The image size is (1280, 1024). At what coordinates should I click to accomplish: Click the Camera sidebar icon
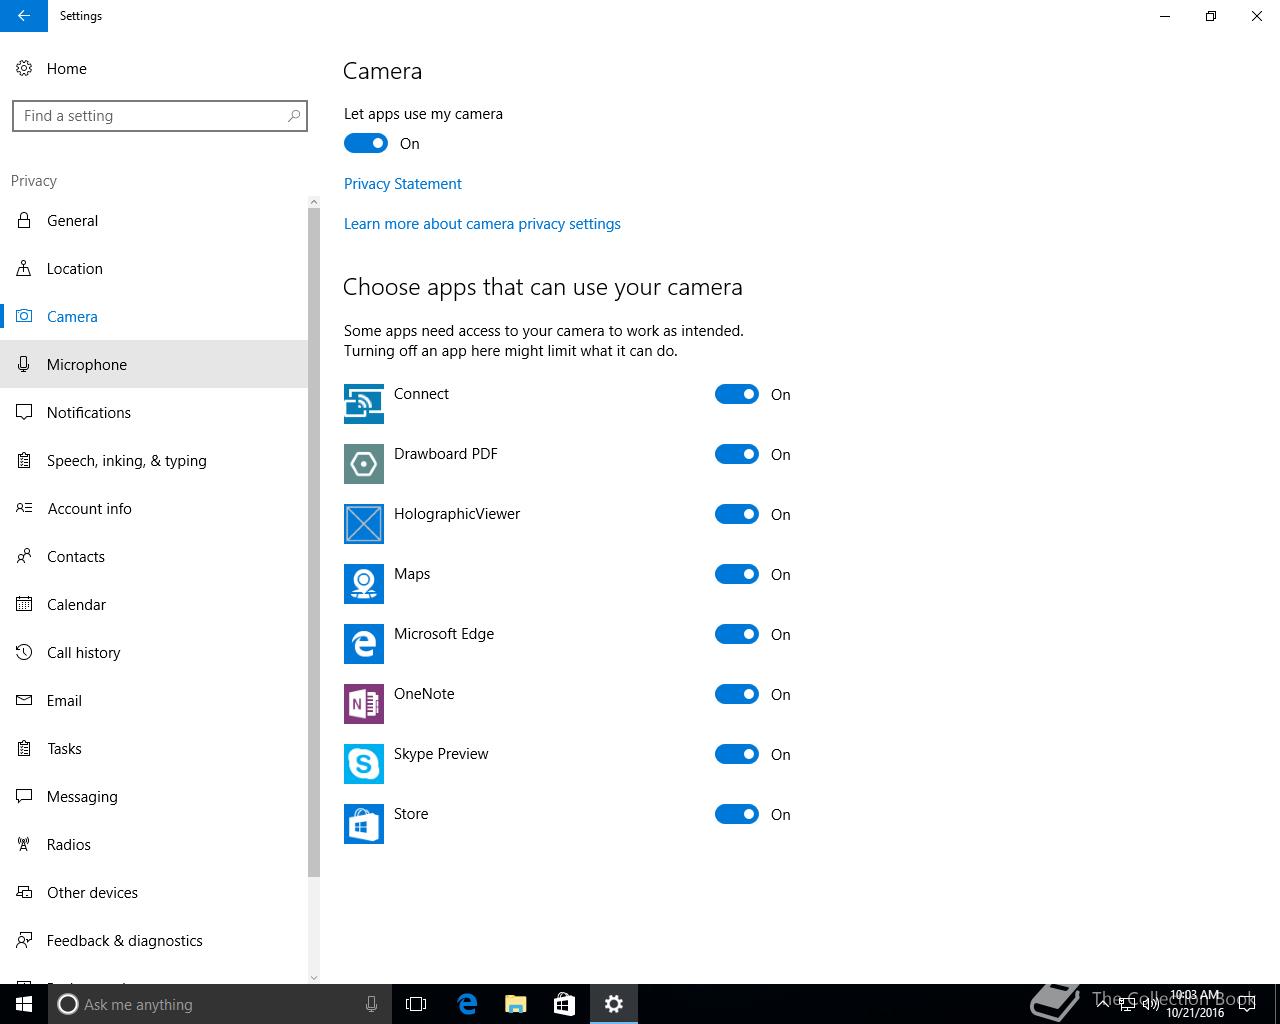pos(24,316)
